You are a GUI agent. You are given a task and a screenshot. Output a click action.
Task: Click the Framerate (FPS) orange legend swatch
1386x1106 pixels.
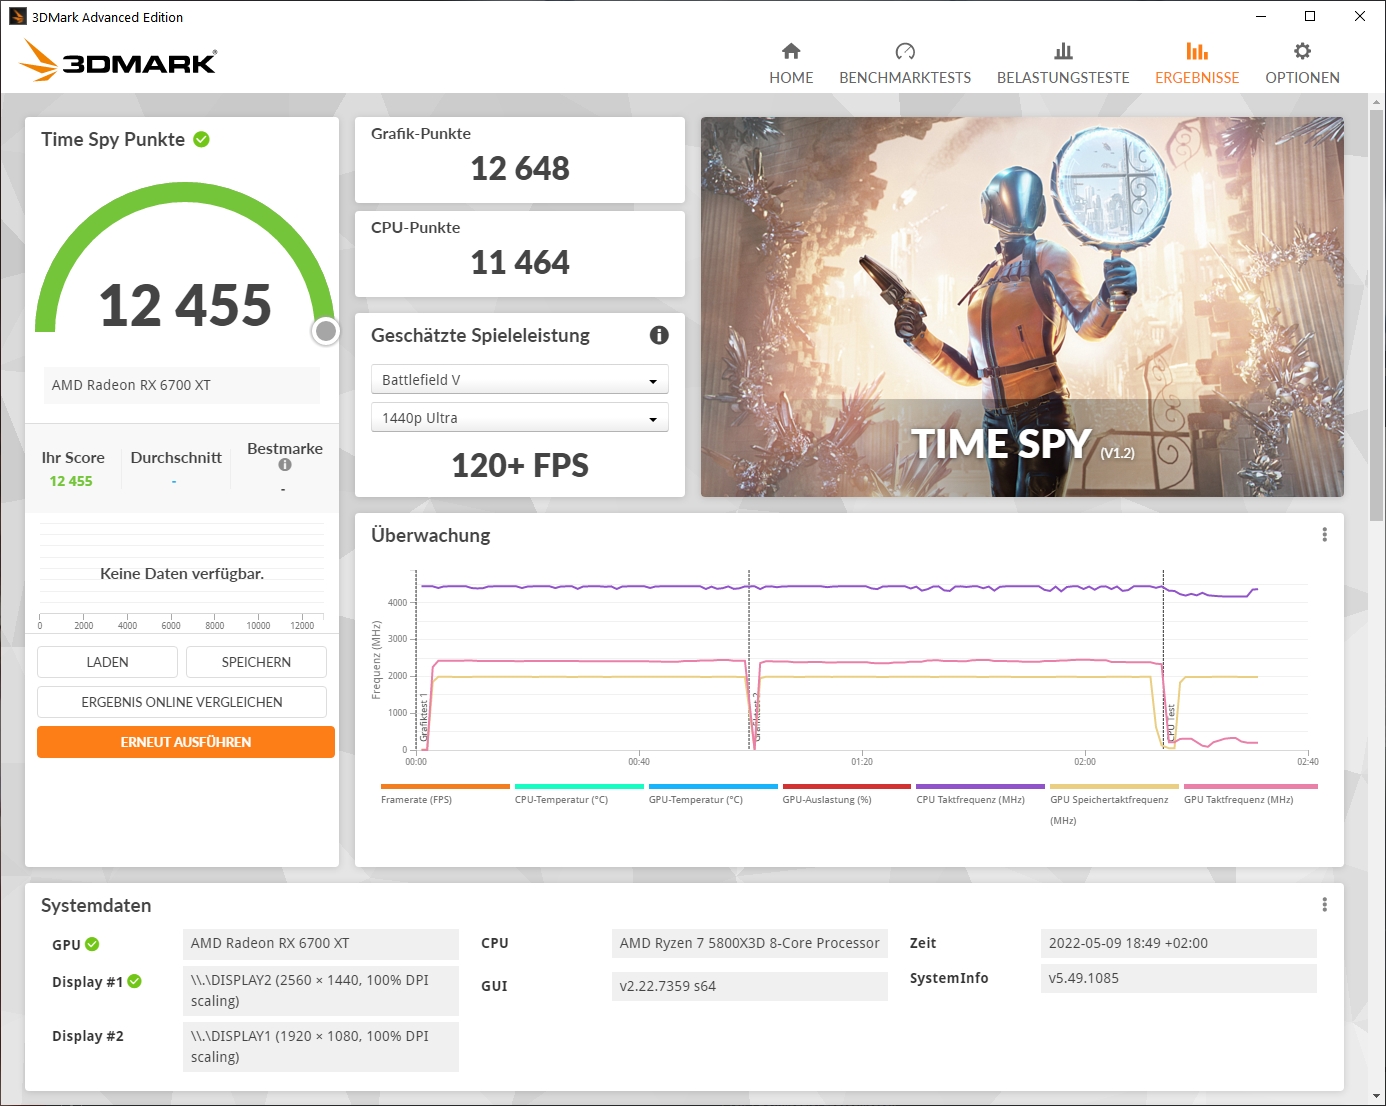click(x=444, y=787)
